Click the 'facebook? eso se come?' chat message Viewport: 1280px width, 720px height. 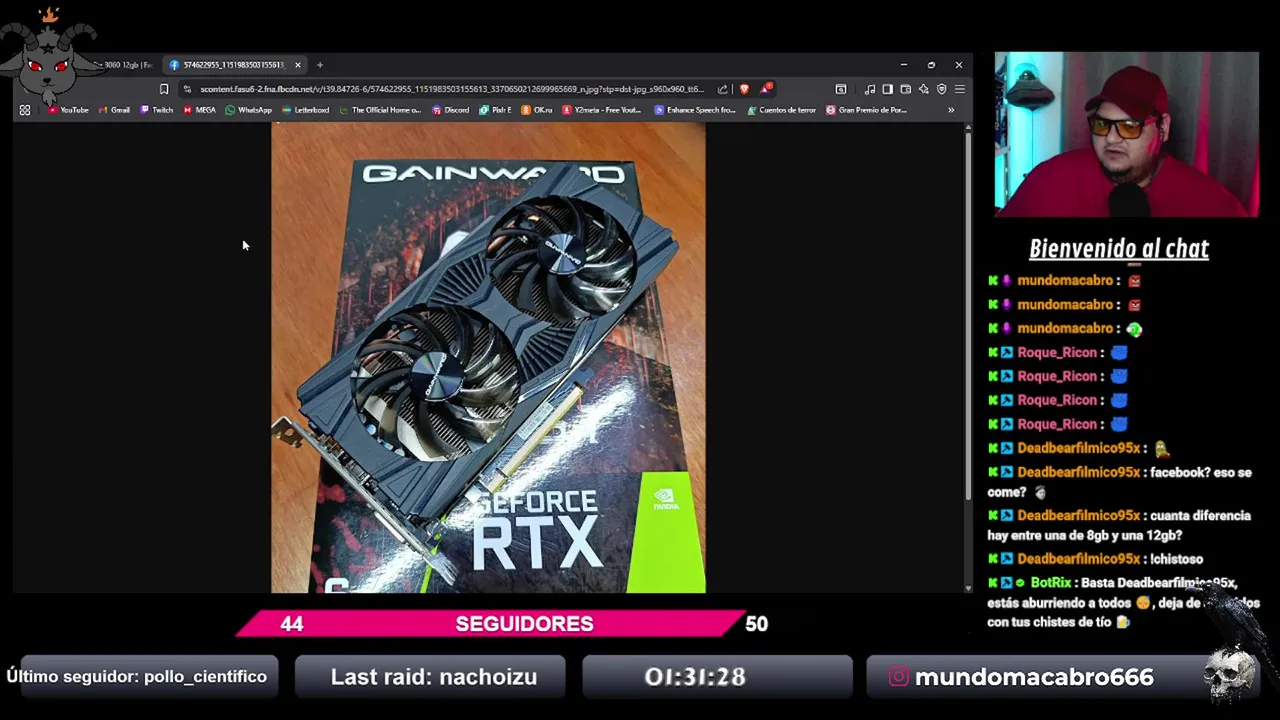1119,482
